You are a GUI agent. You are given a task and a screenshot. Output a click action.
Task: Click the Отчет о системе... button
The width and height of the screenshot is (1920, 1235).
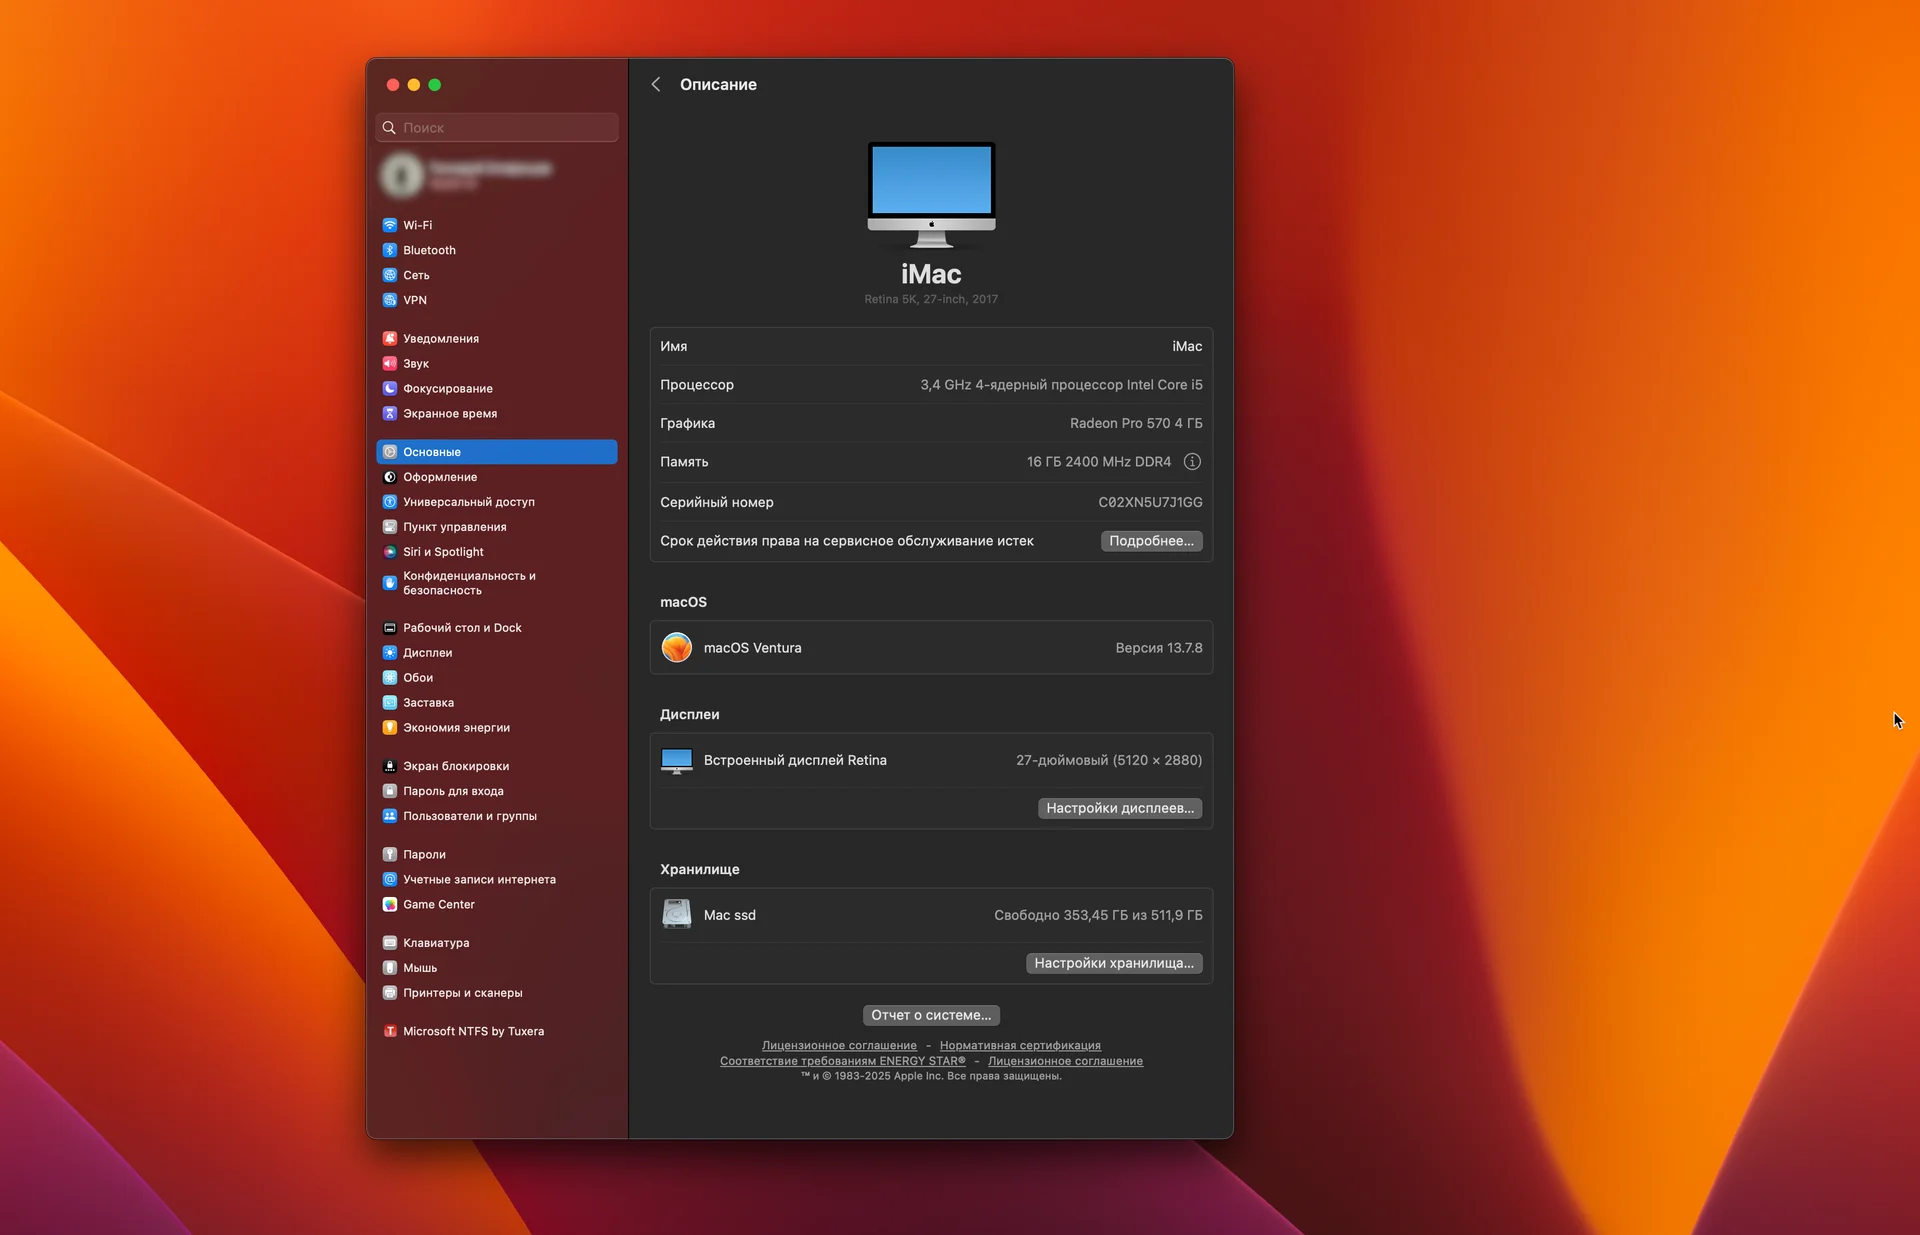[931, 1015]
